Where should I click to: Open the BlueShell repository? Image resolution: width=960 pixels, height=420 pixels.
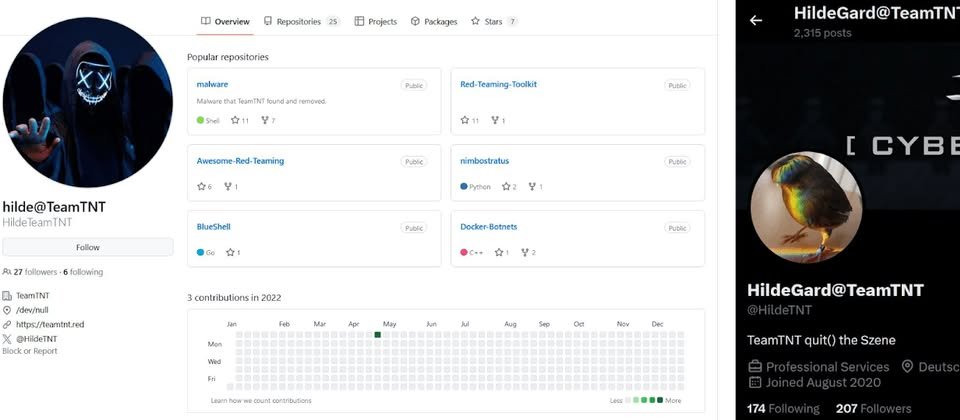(x=214, y=227)
